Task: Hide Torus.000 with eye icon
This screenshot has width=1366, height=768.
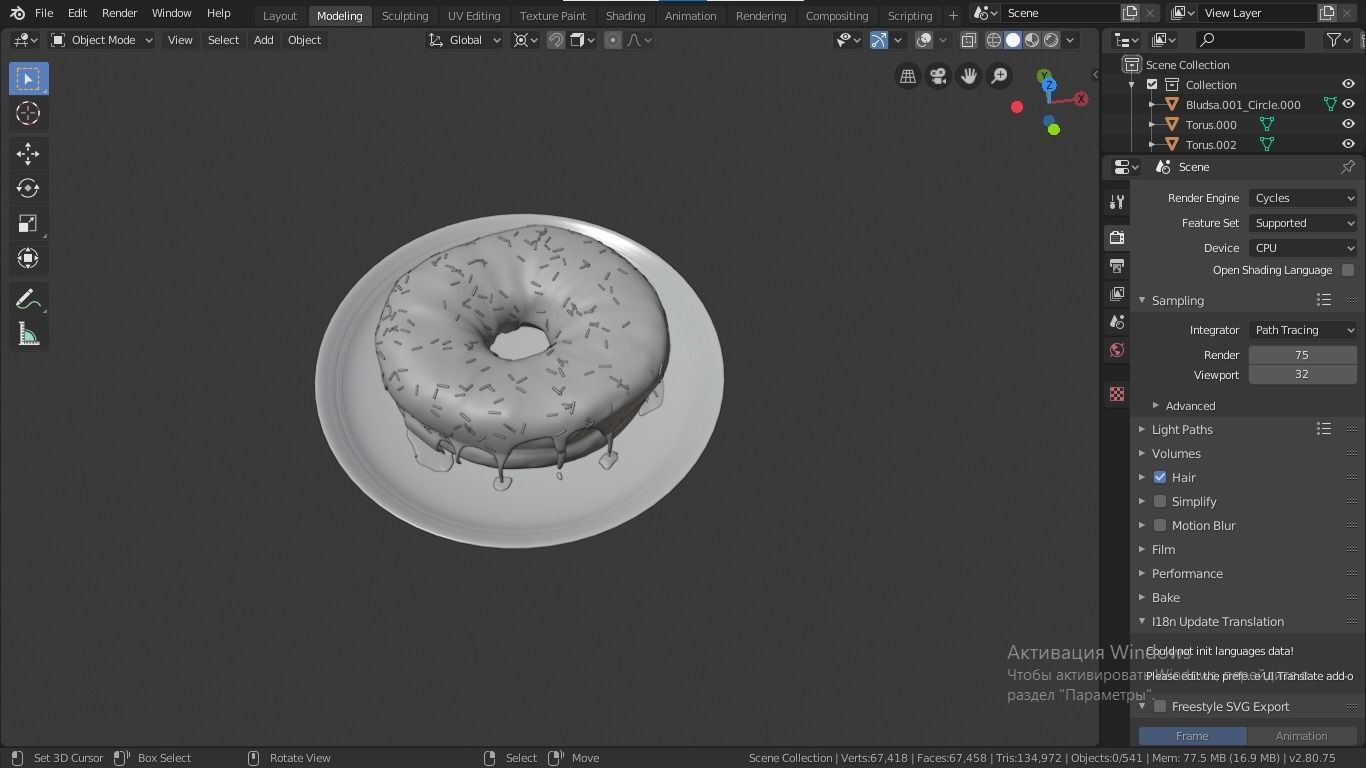Action: point(1348,124)
